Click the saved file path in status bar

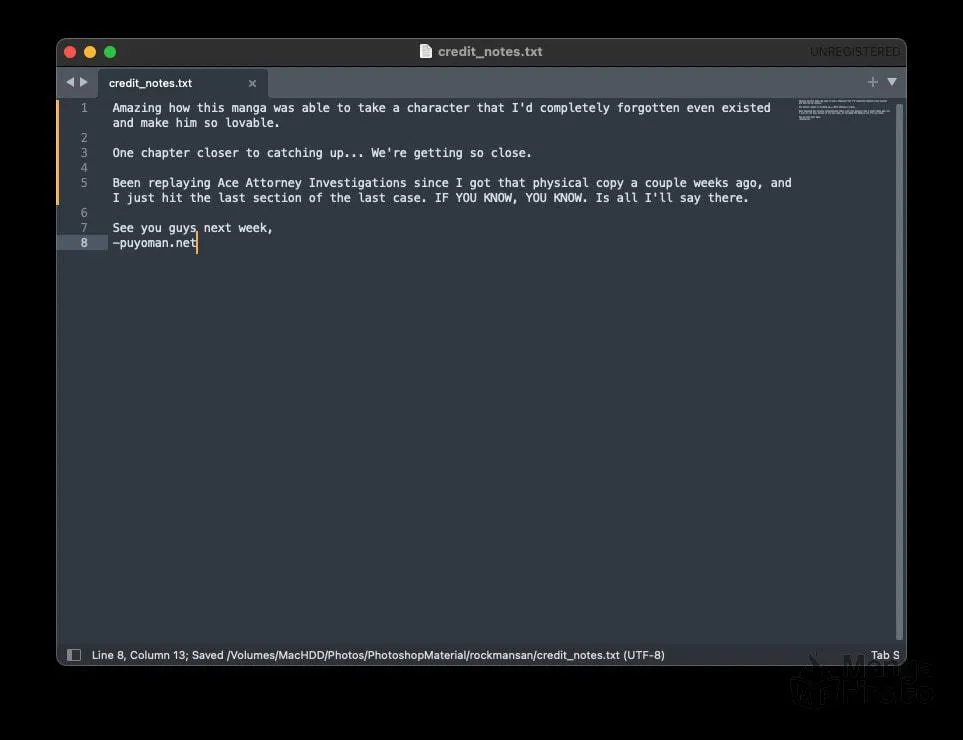coord(423,655)
